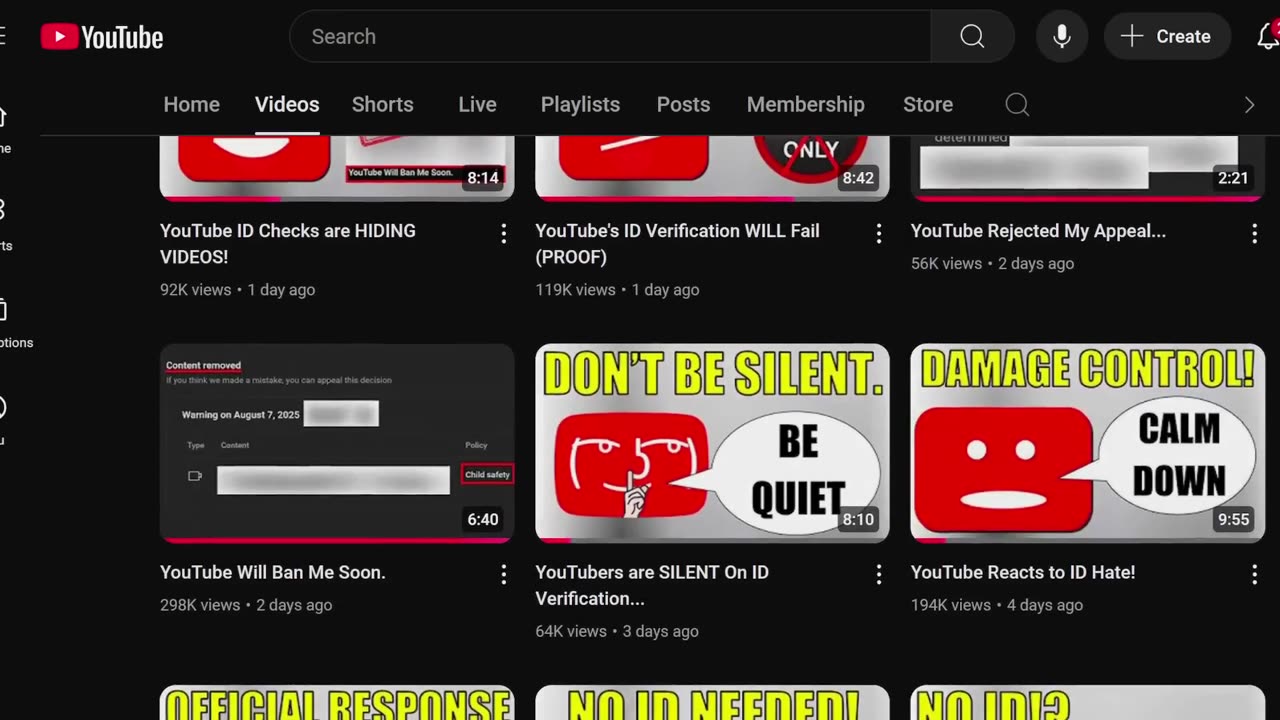
Task: Open the channel search magnifier icon
Action: 1017,104
